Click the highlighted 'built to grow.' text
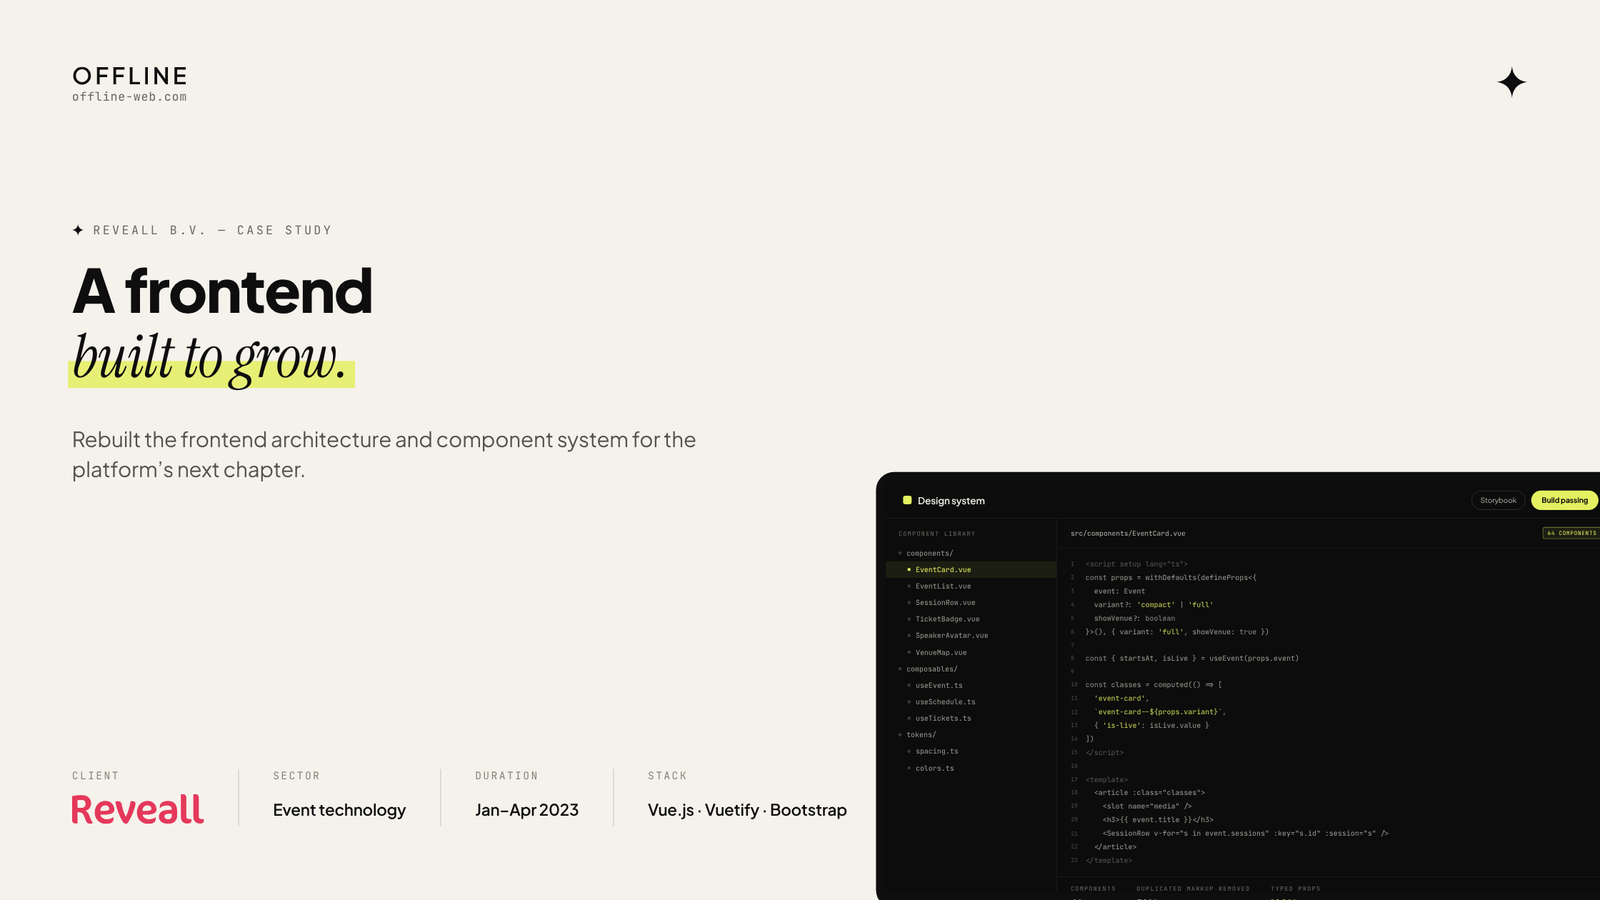Viewport: 1600px width, 900px height. [x=211, y=357]
